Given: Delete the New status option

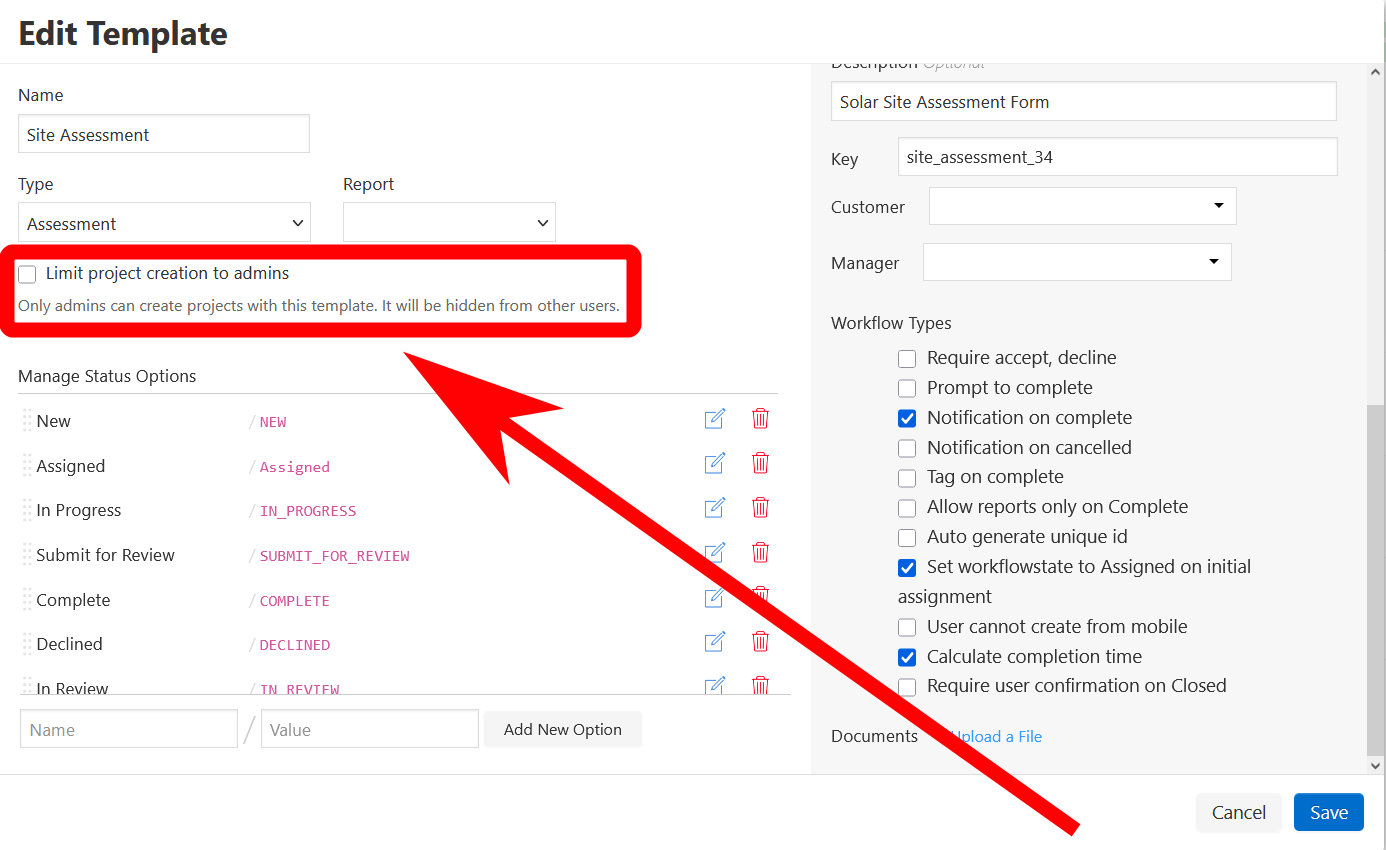Looking at the screenshot, I should pos(760,419).
